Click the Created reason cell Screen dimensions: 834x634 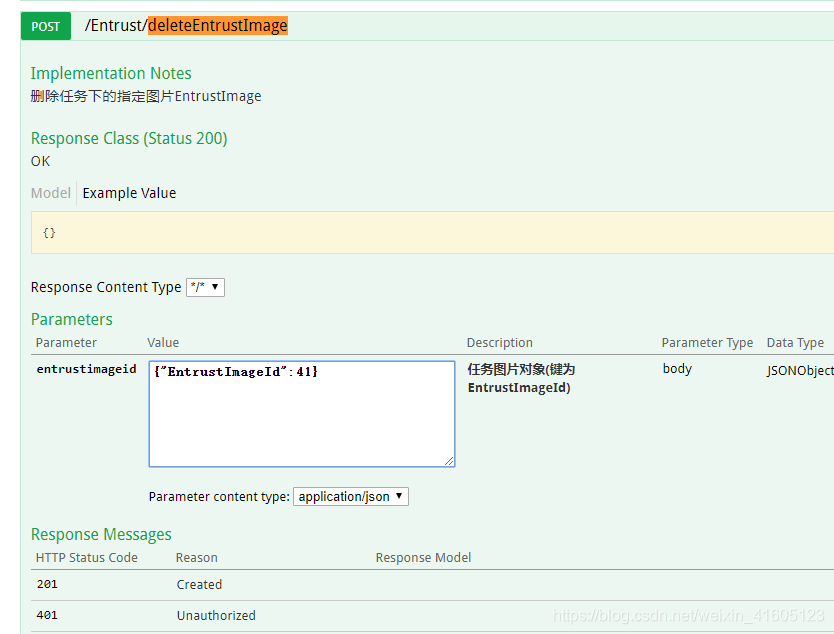click(x=199, y=584)
